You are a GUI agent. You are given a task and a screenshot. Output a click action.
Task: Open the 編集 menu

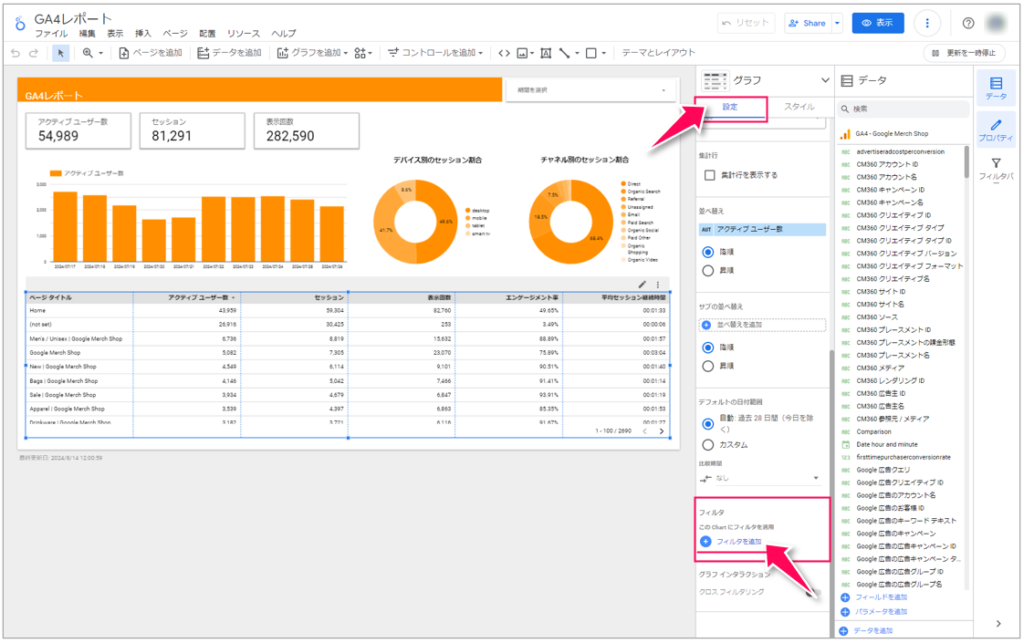click(87, 34)
